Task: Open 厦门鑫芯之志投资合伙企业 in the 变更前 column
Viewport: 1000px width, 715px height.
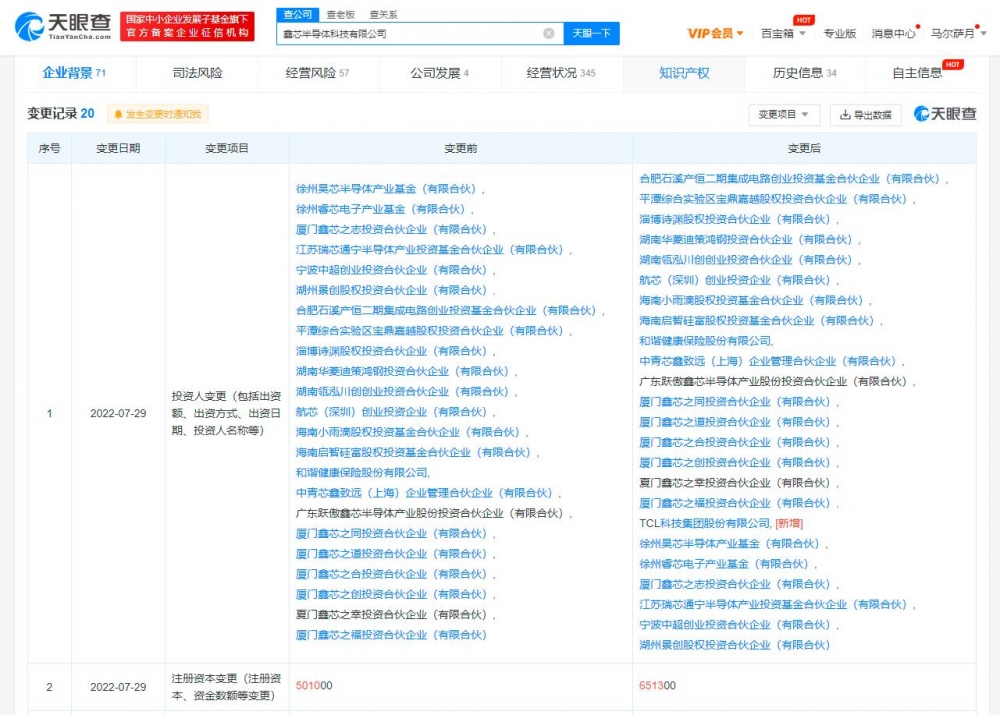Action: (x=392, y=230)
